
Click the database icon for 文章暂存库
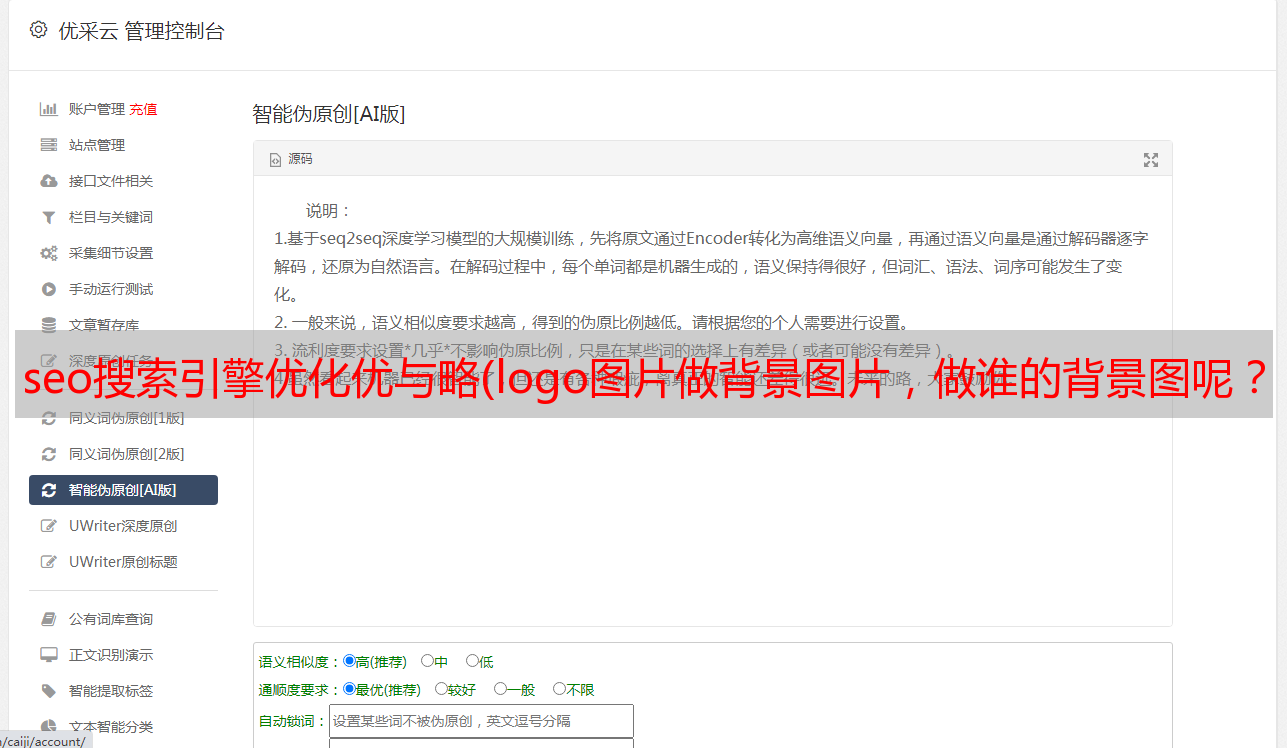tap(48, 325)
